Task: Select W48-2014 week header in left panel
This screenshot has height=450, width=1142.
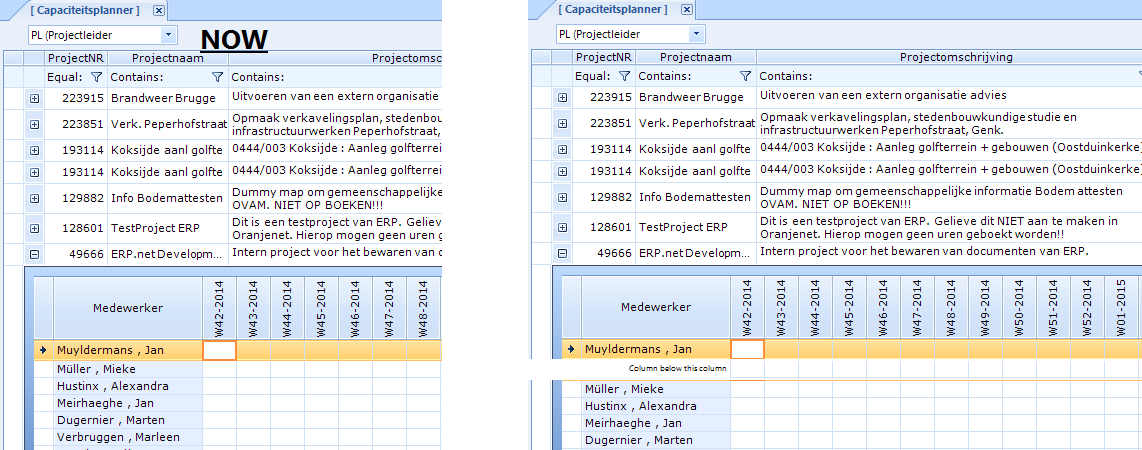Action: click(423, 308)
